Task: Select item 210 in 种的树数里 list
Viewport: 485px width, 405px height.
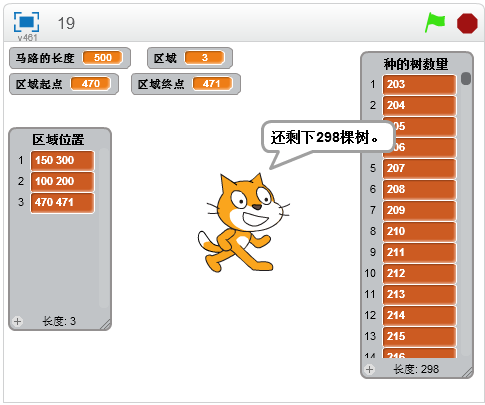Action: coord(419,231)
